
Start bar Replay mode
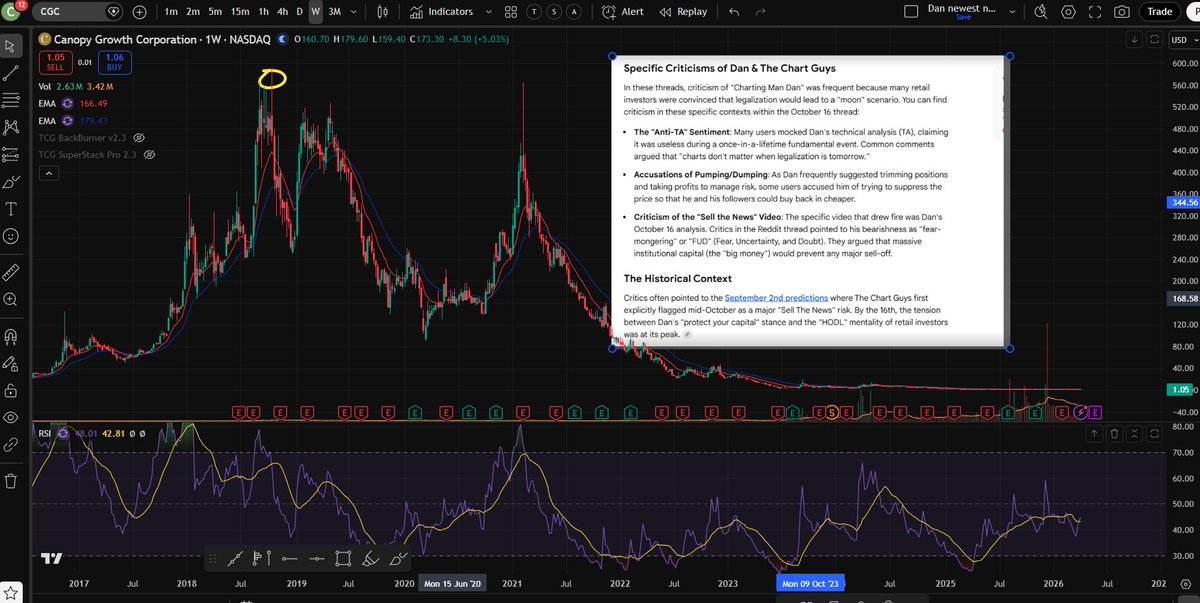684,12
